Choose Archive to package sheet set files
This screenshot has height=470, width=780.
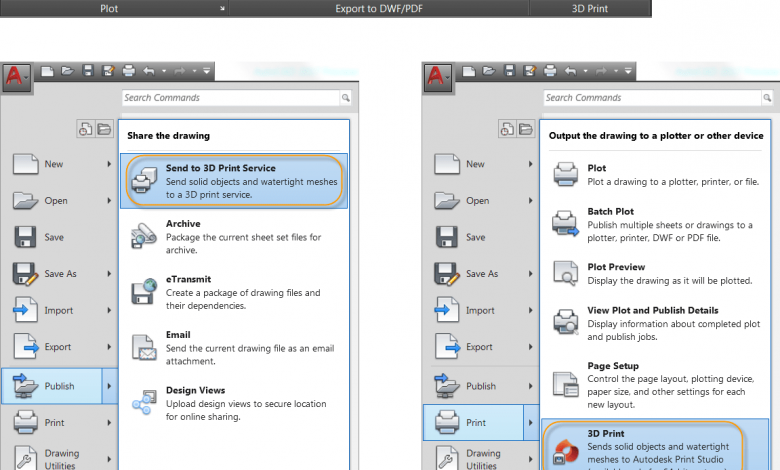click(x=234, y=236)
